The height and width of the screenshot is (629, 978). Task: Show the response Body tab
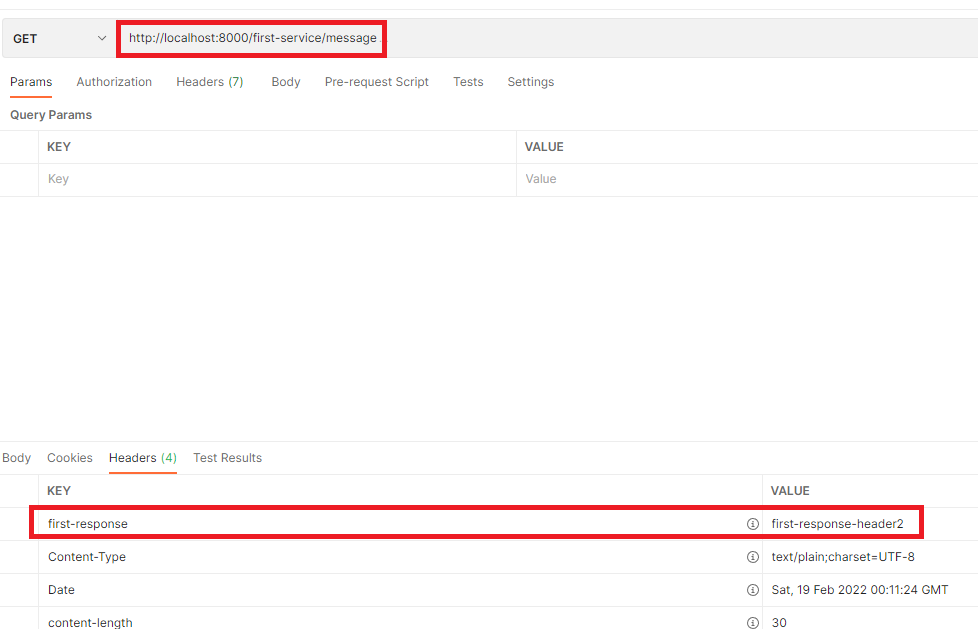(16, 458)
